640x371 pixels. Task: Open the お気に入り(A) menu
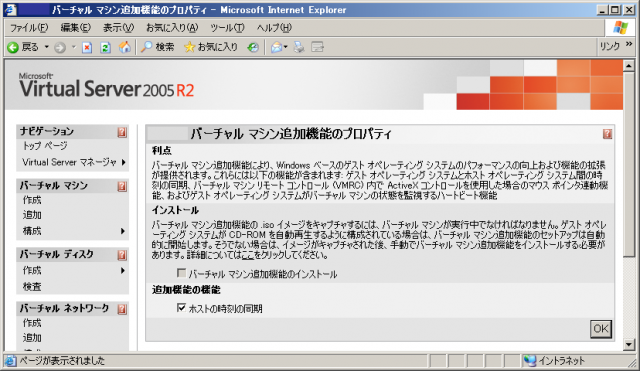pos(172,28)
